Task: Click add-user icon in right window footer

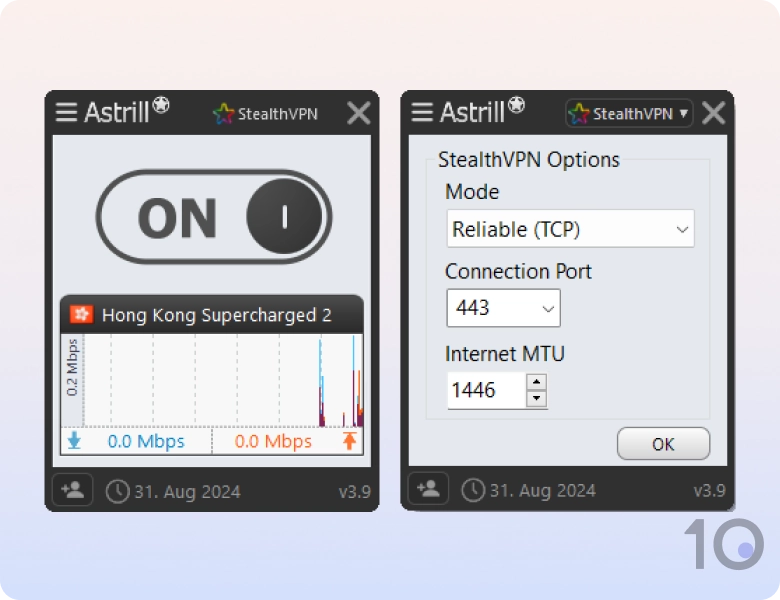Action: (x=429, y=489)
